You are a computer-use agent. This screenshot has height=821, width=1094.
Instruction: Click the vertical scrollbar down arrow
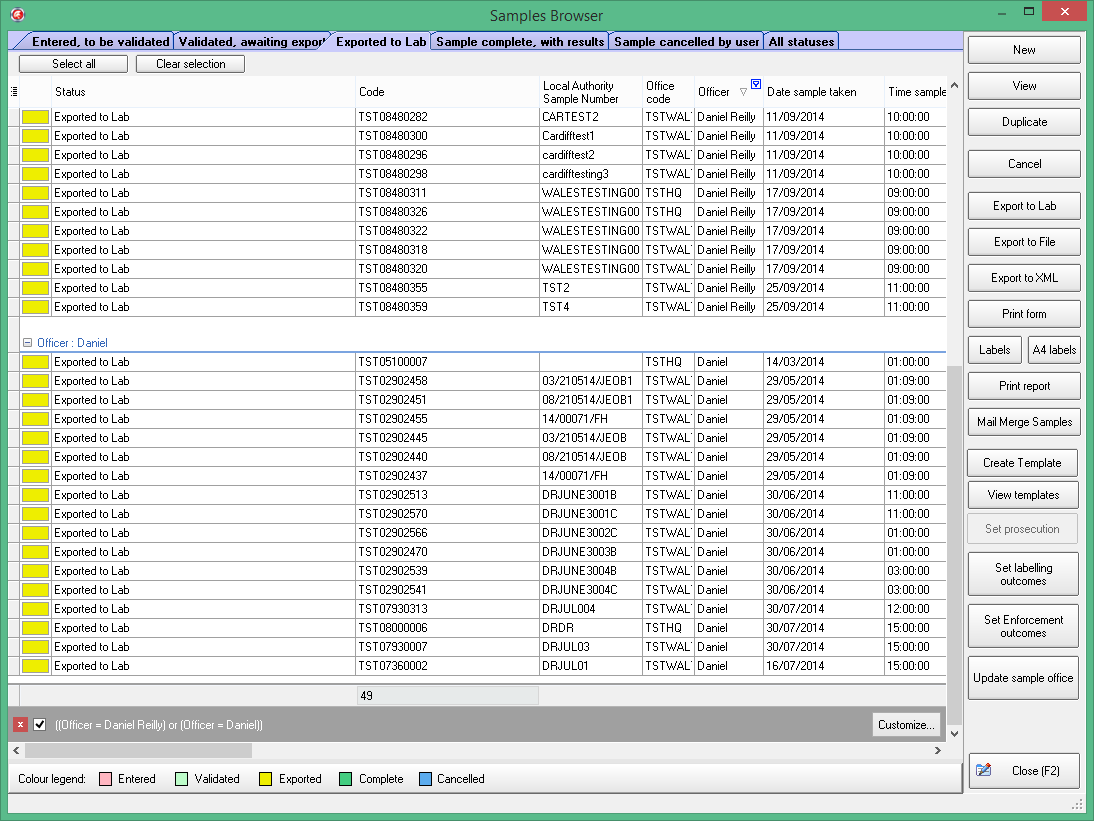(x=954, y=734)
